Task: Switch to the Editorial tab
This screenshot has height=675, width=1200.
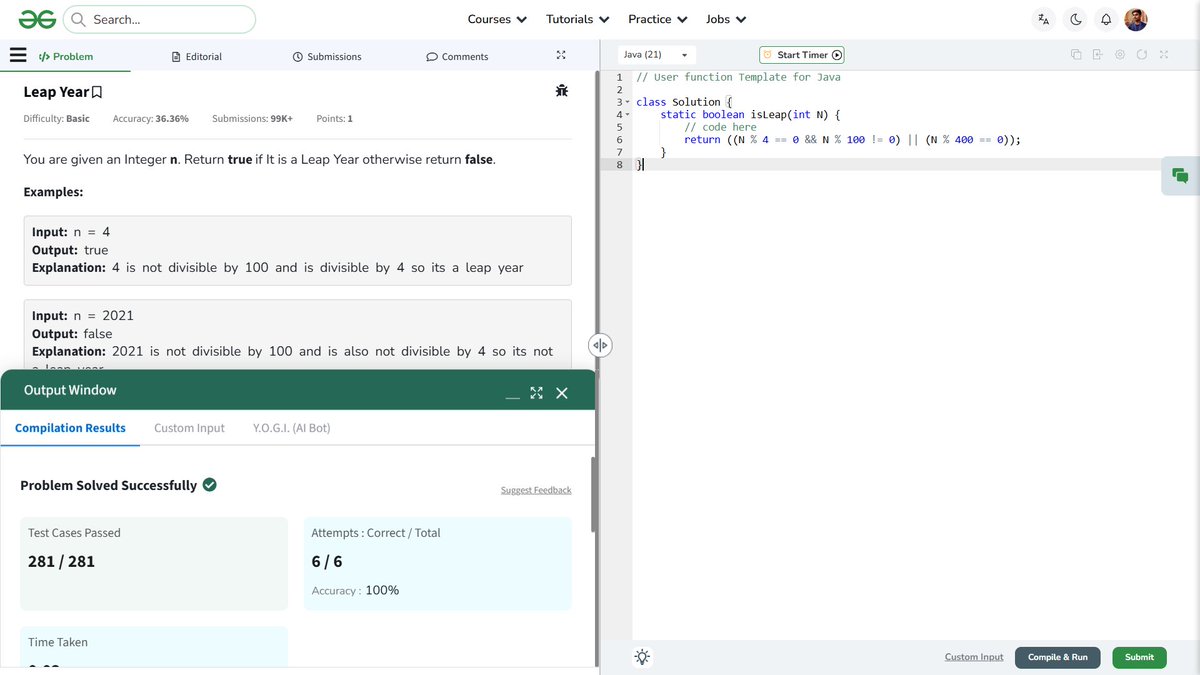Action: (197, 57)
